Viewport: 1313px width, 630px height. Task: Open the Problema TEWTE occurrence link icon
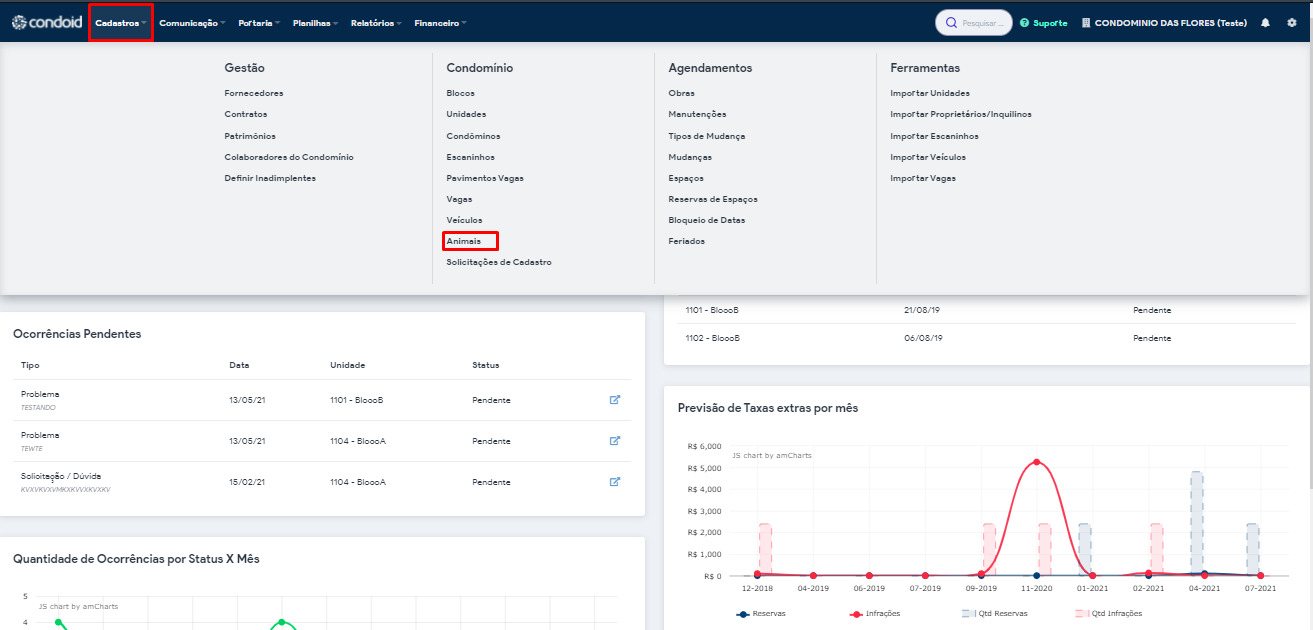point(615,441)
